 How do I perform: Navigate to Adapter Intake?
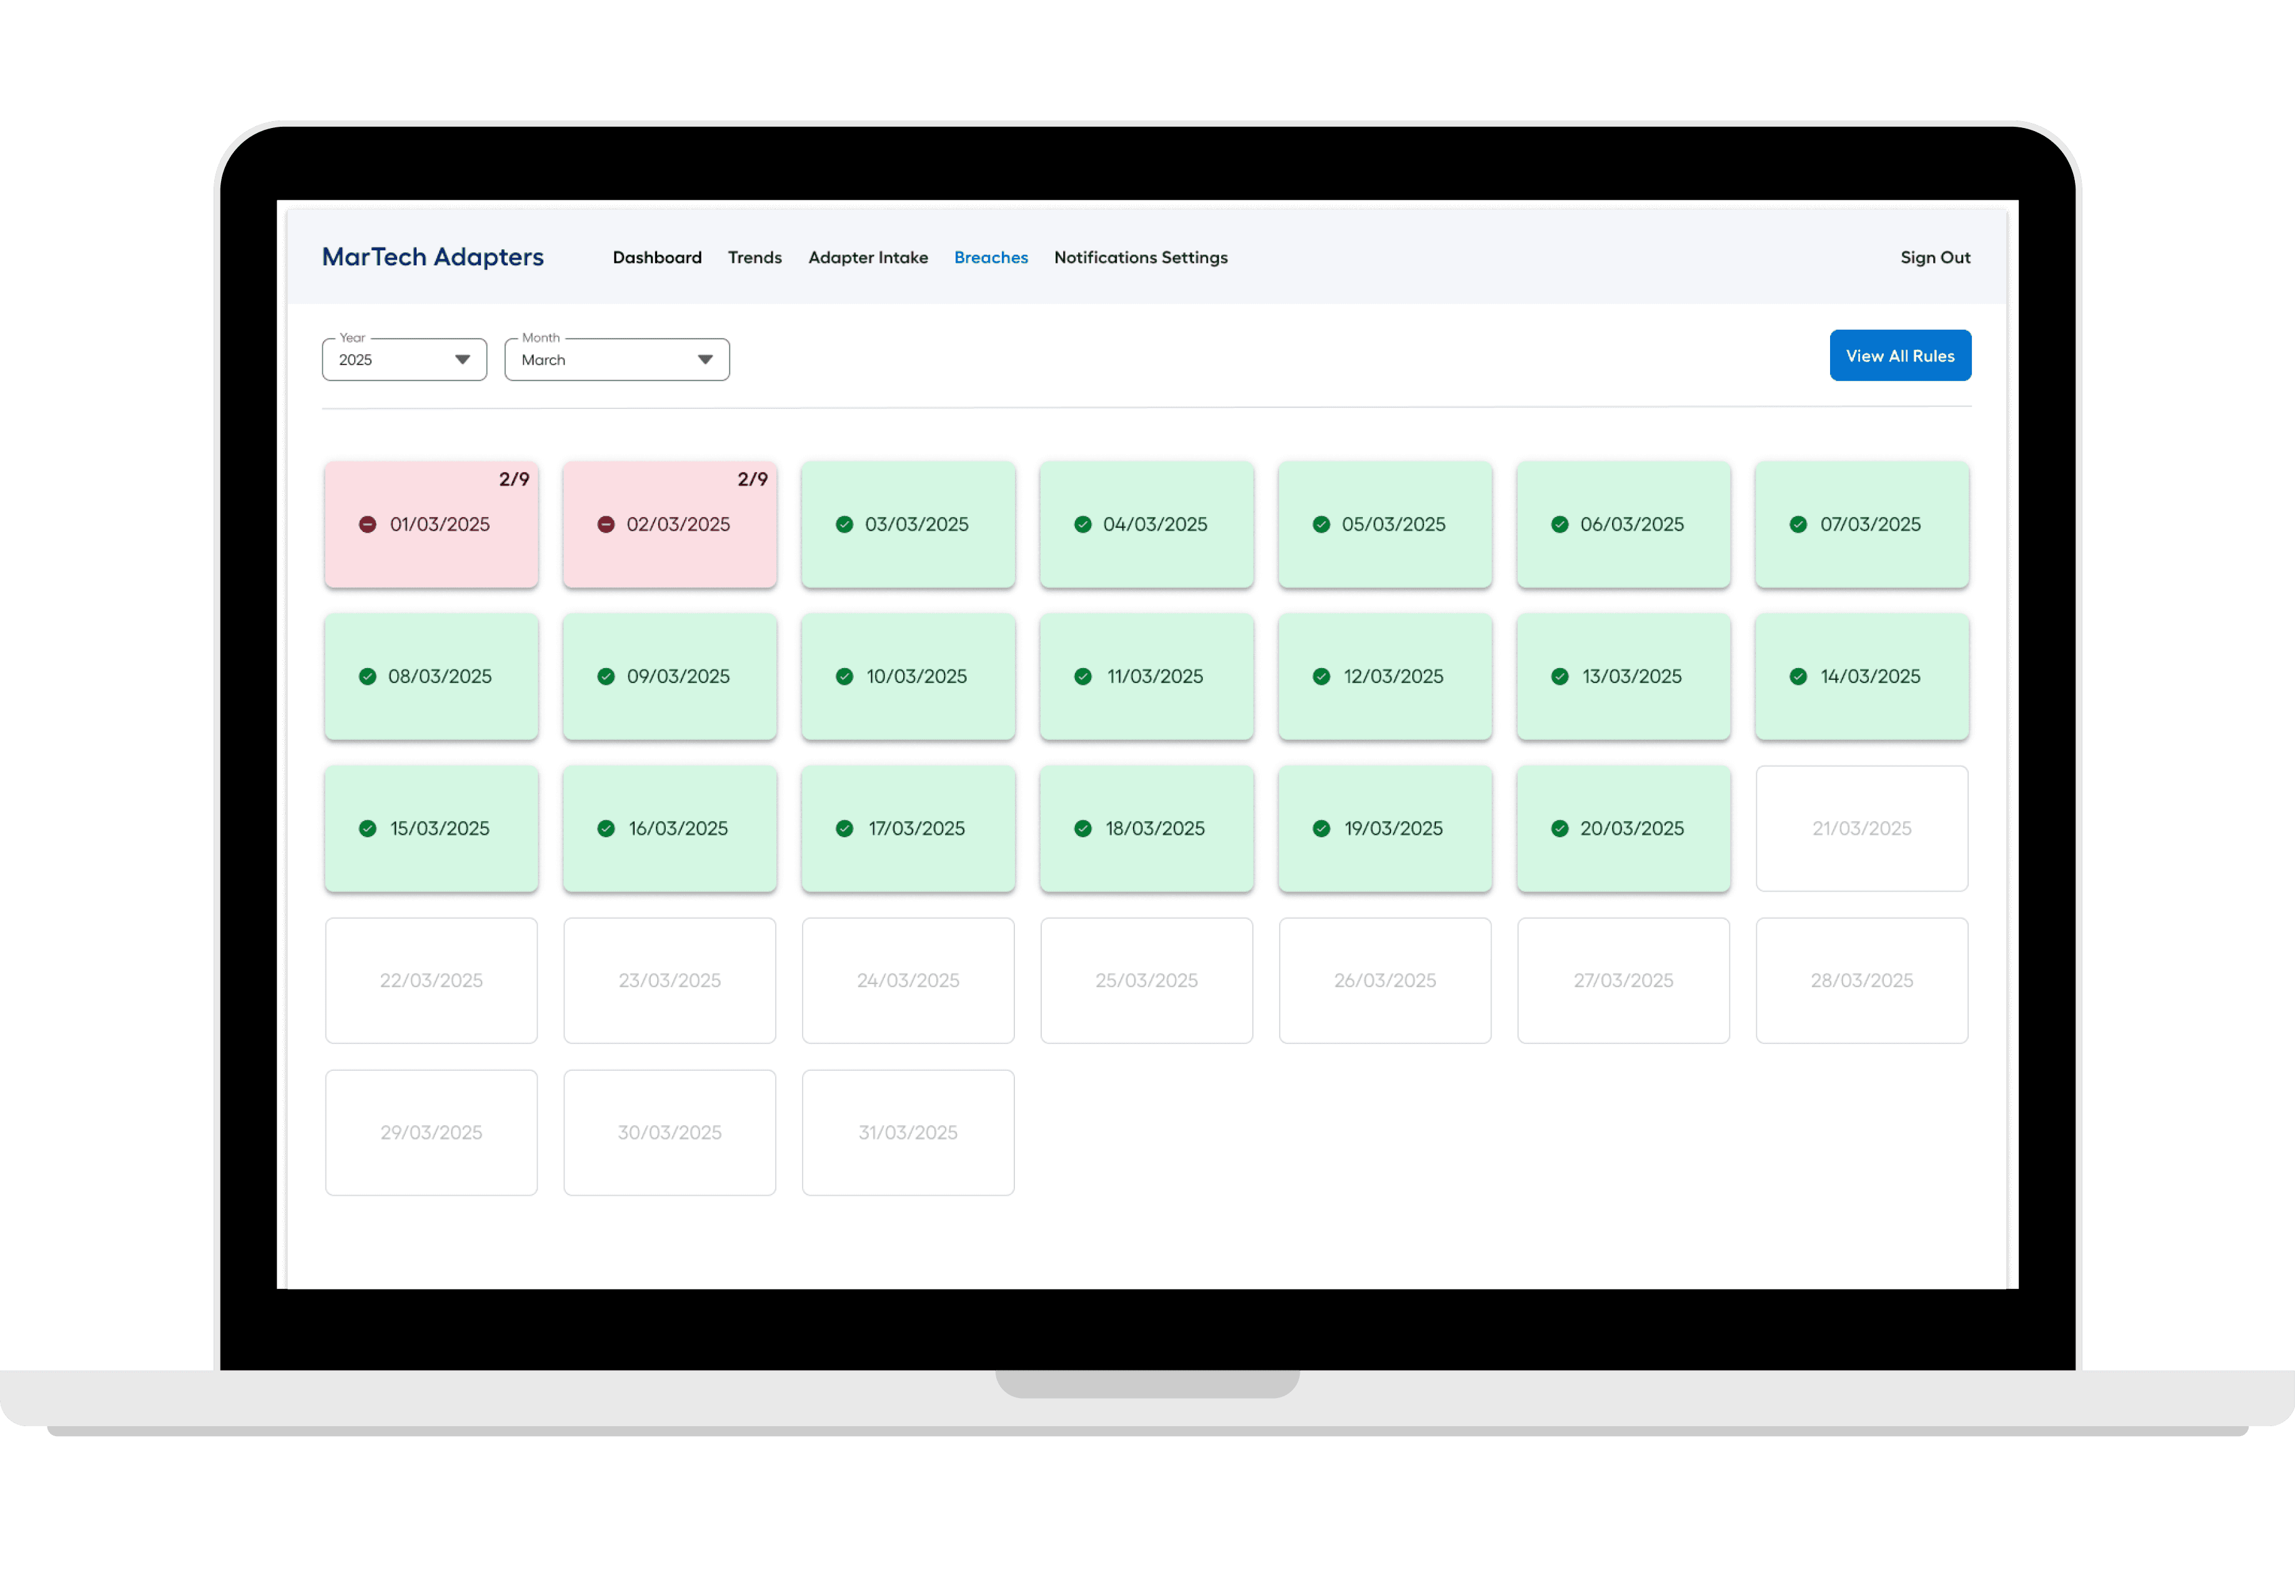[867, 258]
